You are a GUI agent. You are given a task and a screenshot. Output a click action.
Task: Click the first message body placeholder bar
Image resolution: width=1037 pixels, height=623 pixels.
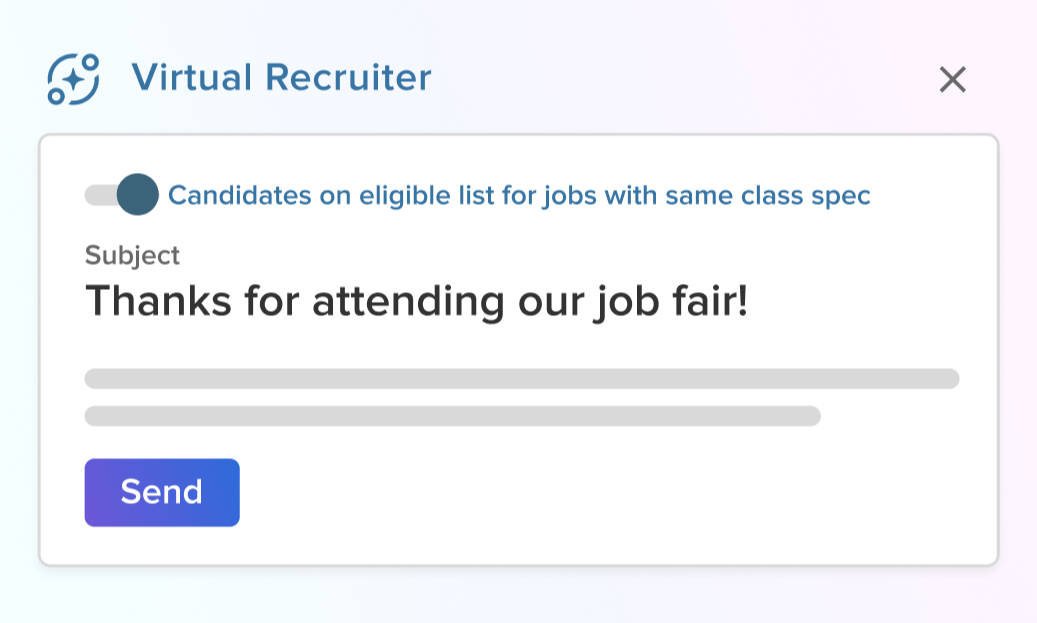[x=521, y=379]
